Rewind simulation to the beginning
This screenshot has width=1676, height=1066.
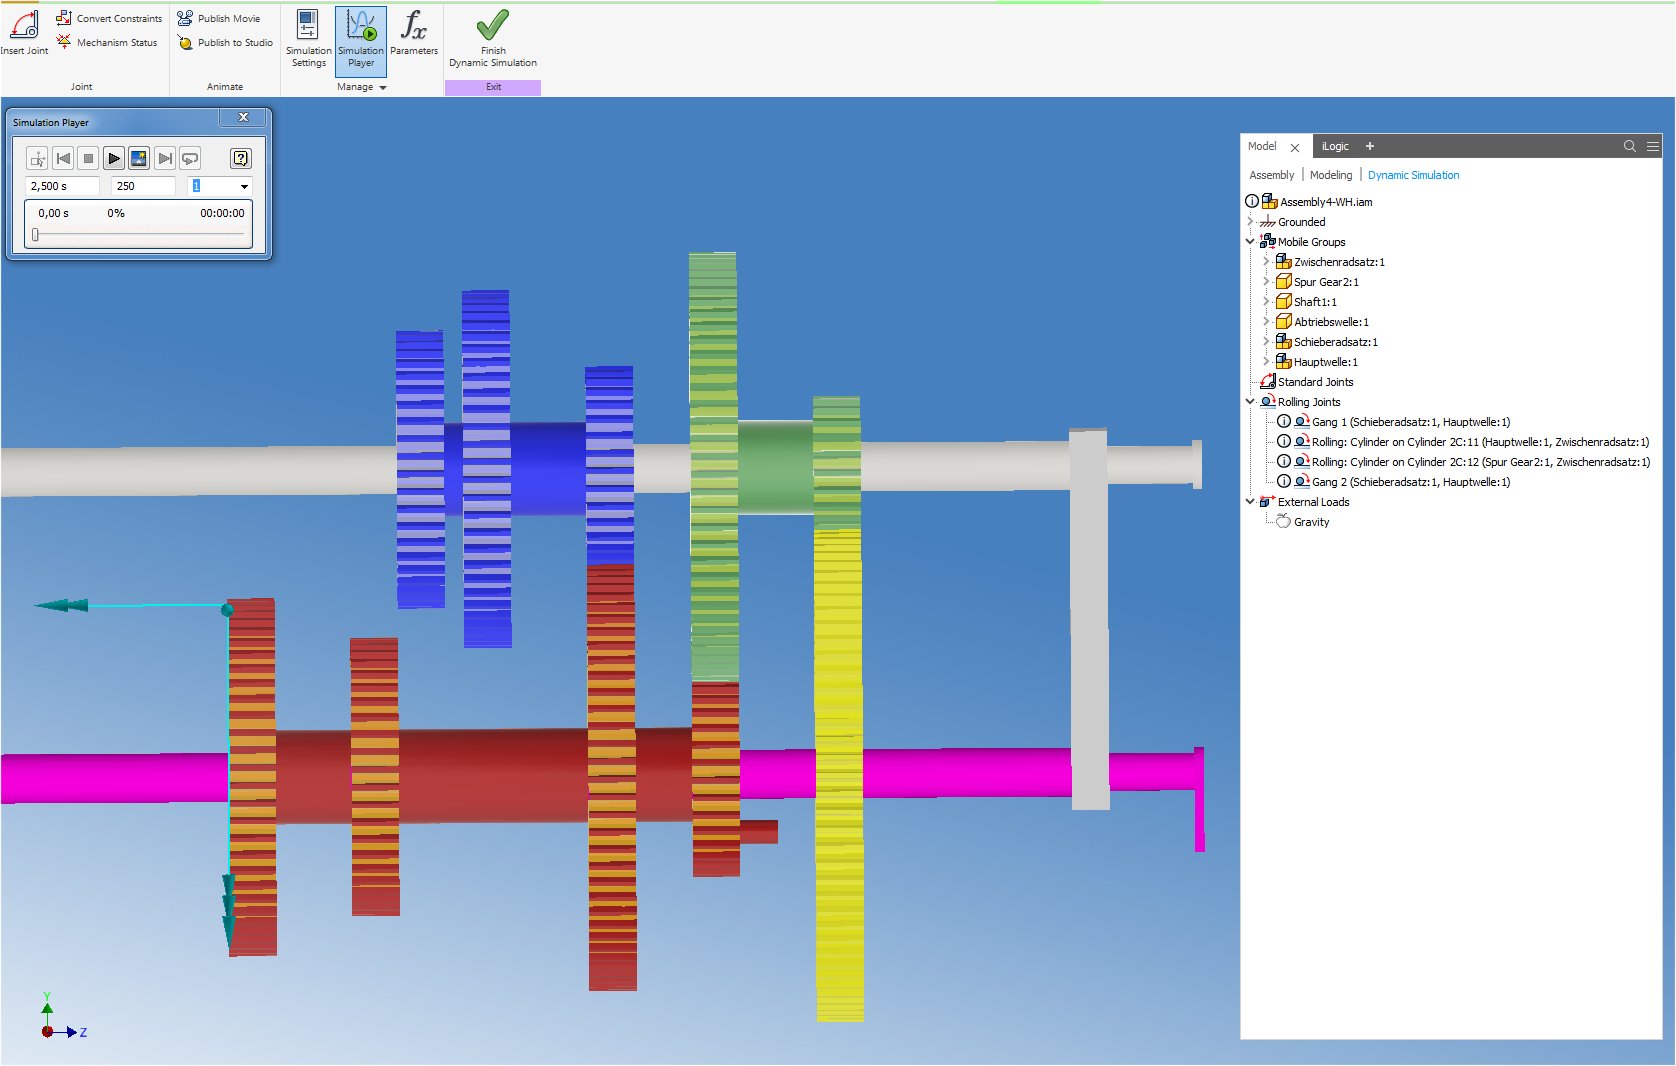(x=63, y=158)
